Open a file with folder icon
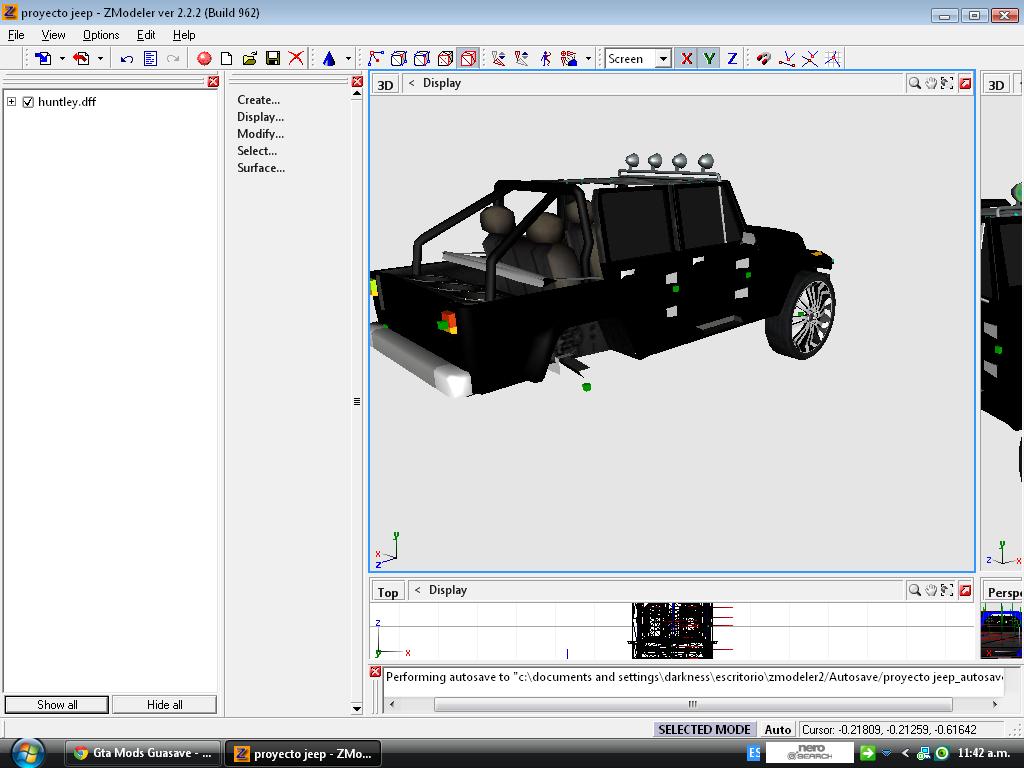Screen dimensions: 1024x768 point(249,59)
